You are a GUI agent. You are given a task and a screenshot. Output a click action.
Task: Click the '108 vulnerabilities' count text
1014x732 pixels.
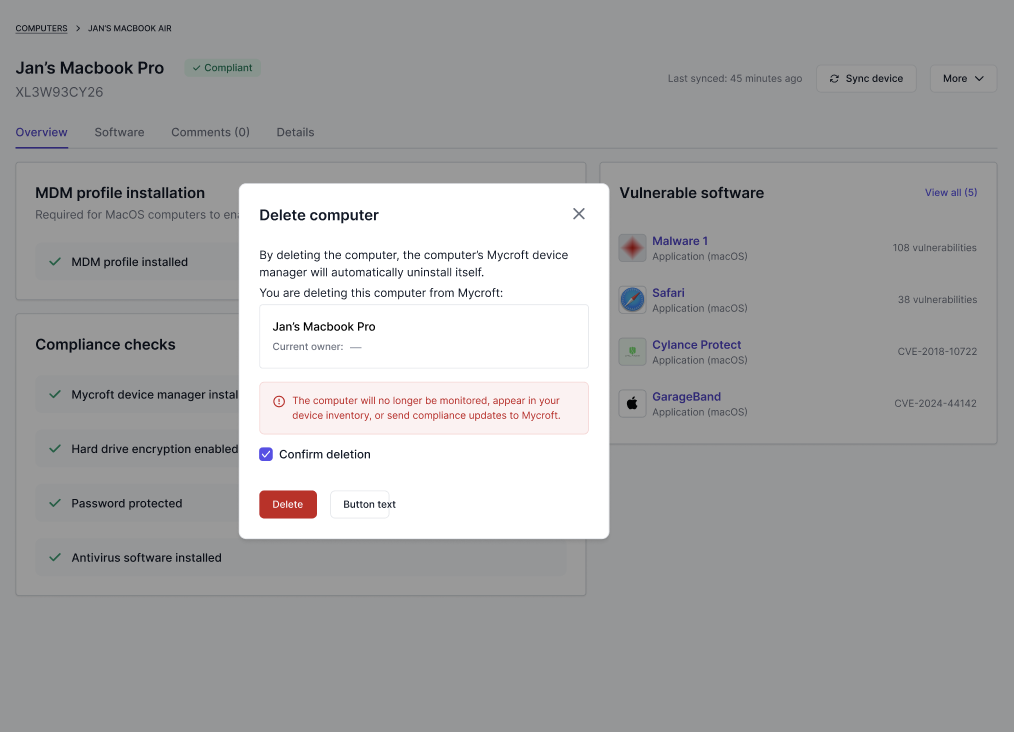934,248
